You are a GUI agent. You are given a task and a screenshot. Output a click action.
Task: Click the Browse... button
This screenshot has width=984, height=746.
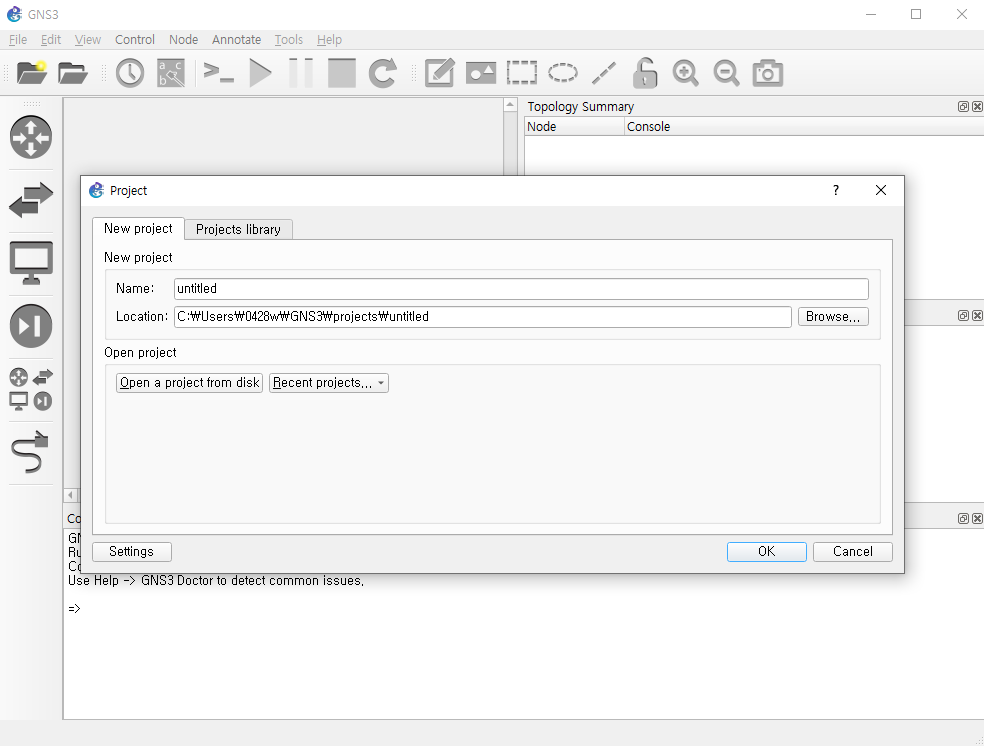(x=833, y=316)
